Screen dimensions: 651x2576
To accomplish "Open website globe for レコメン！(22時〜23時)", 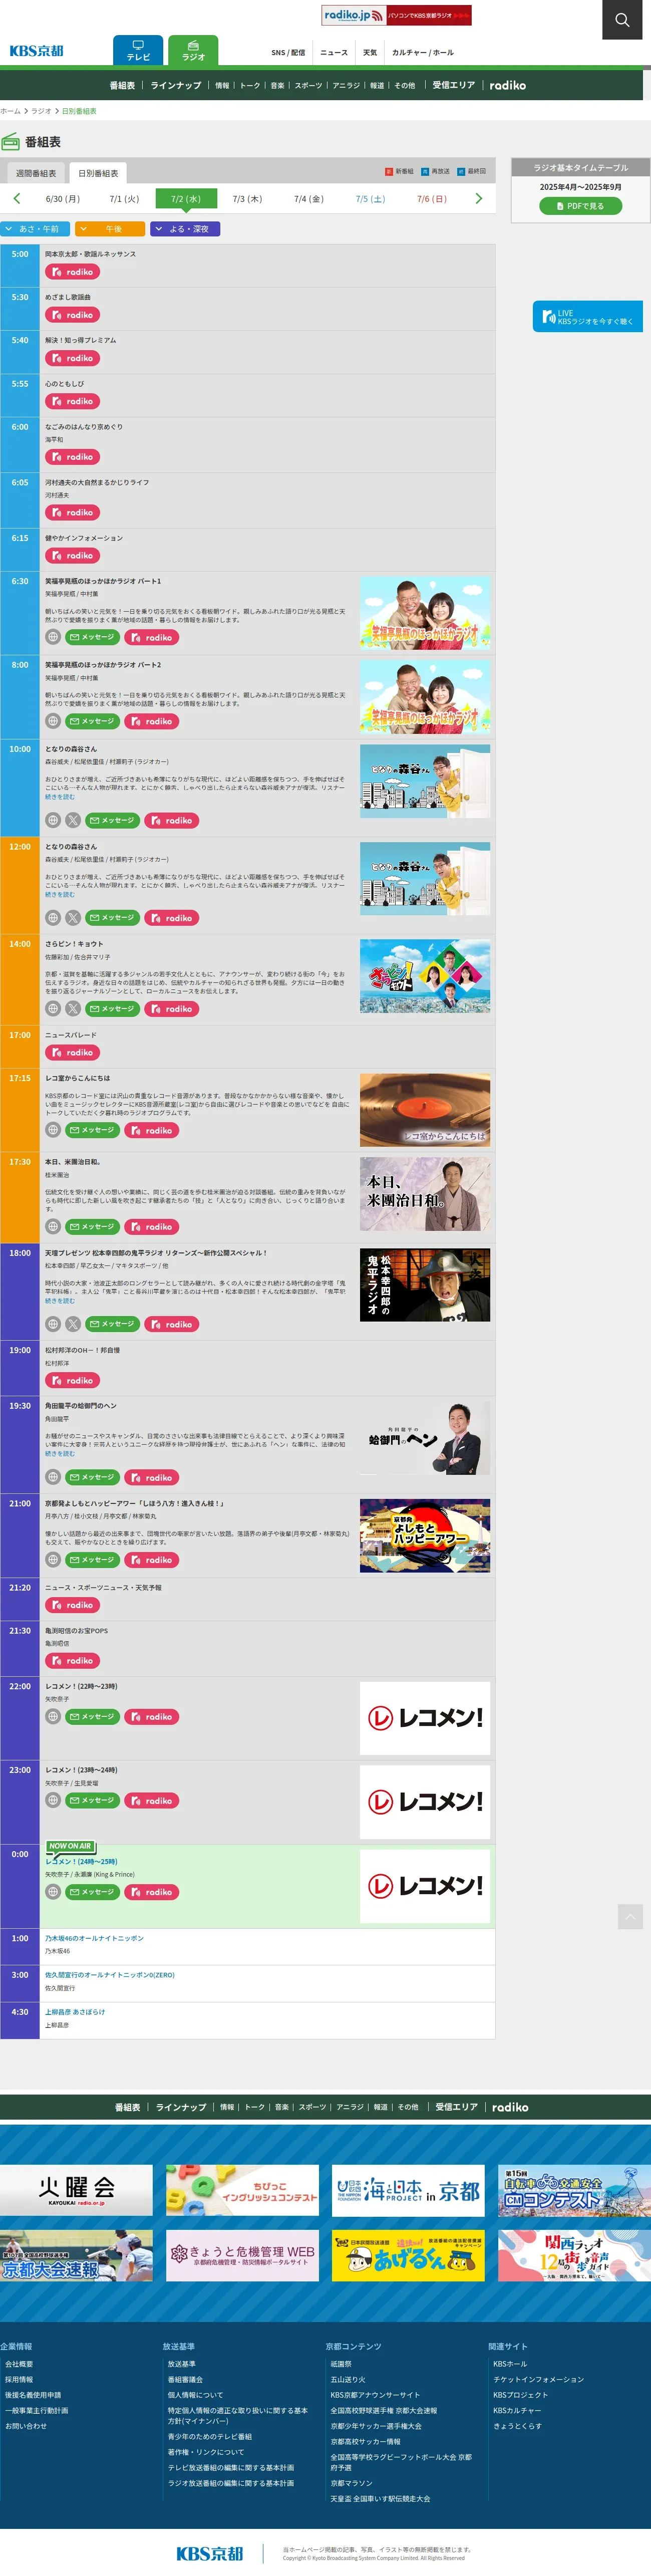I will [53, 1716].
